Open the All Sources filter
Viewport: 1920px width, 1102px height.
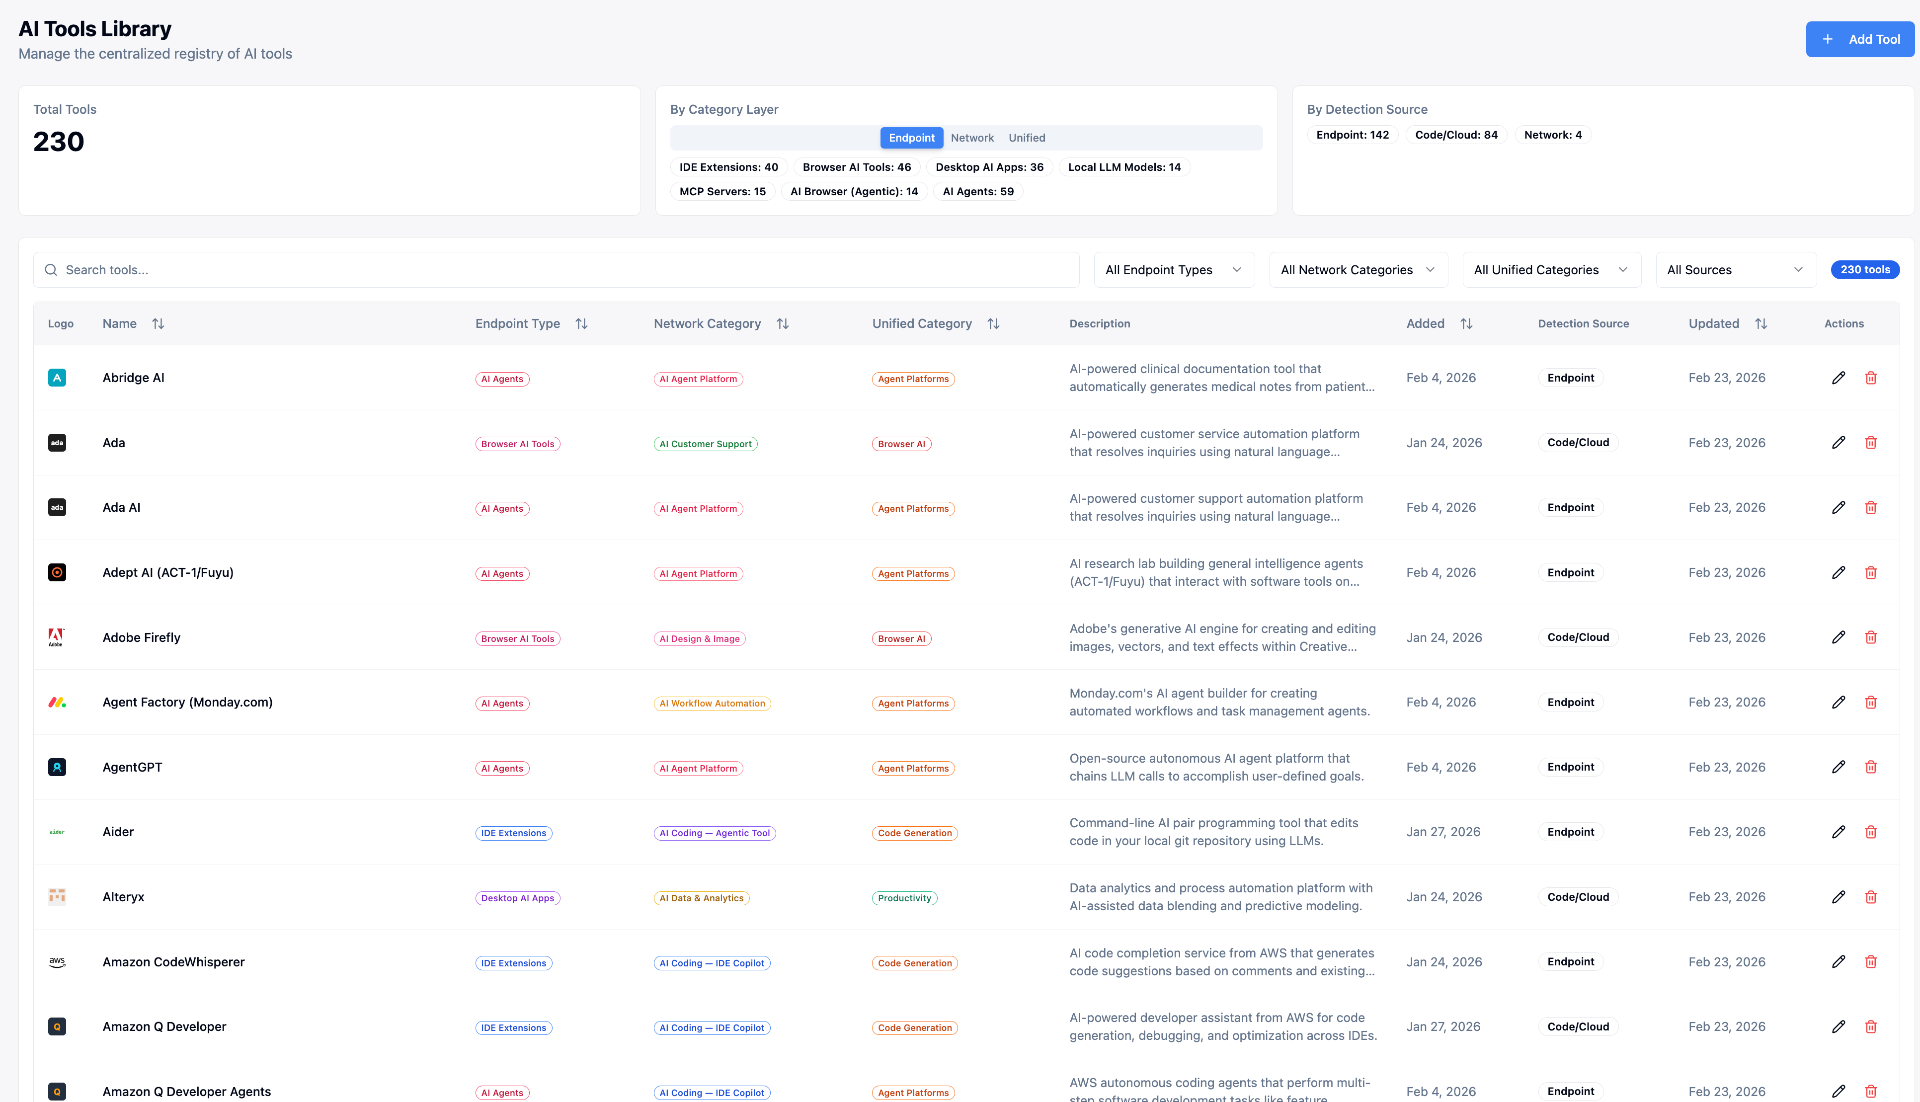click(1736, 270)
